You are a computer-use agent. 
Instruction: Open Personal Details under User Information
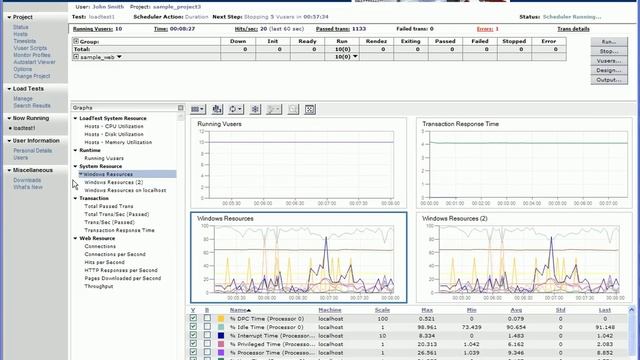click(33, 151)
